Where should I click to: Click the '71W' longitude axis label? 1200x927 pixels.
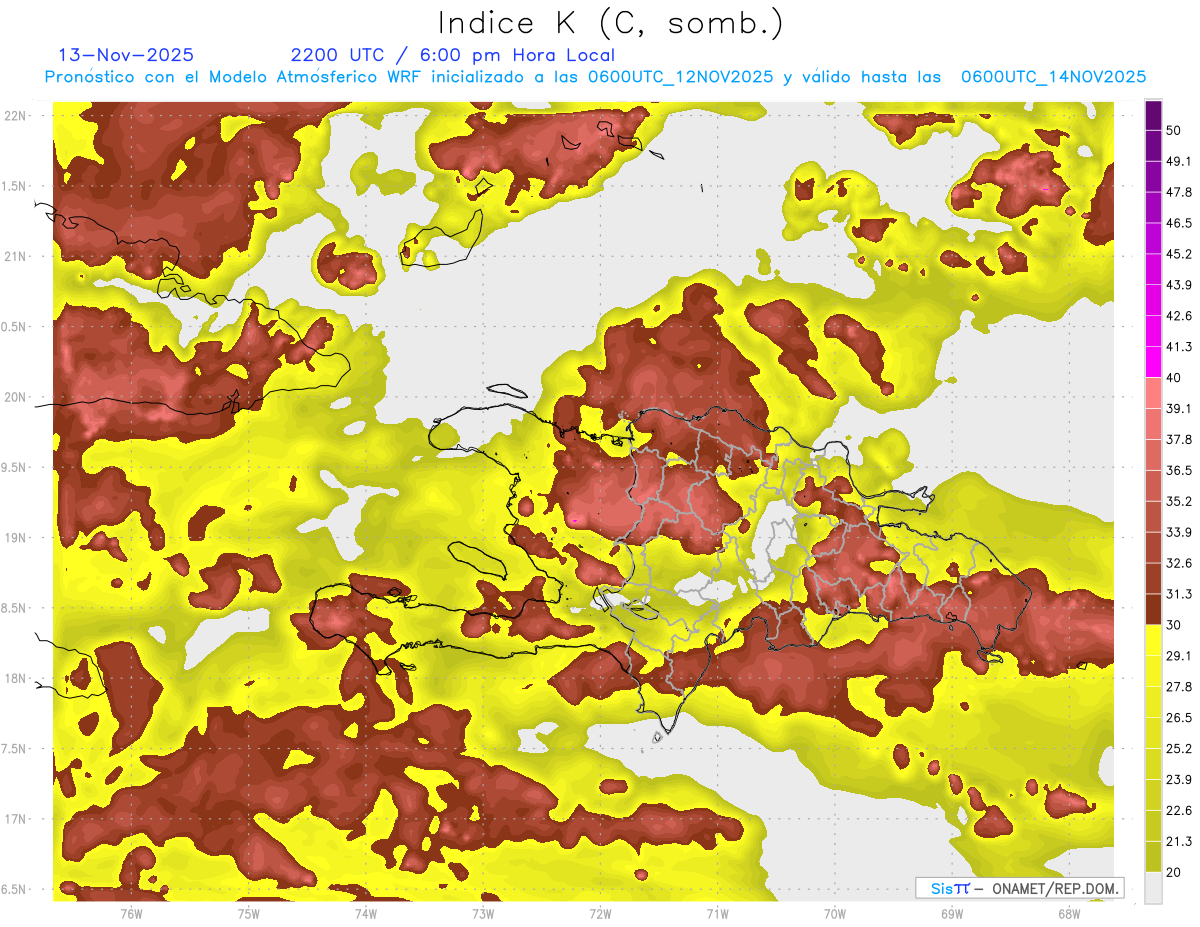coord(717,913)
